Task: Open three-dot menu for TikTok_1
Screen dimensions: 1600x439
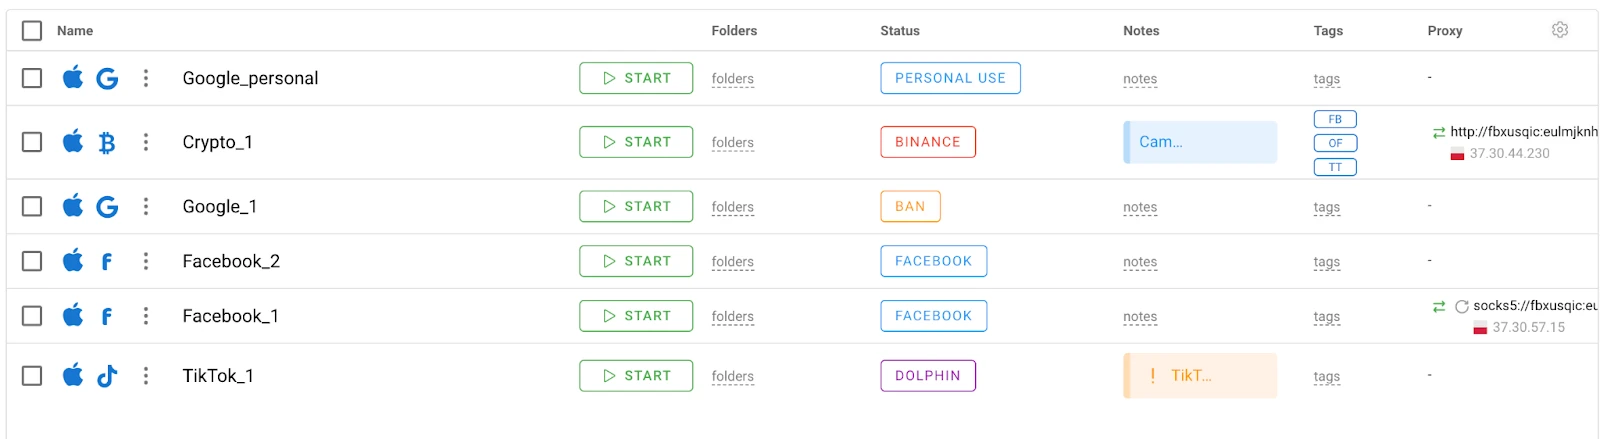Action: [x=146, y=376]
